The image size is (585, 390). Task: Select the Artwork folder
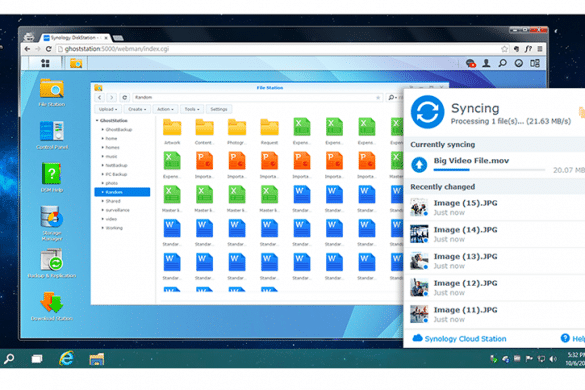[172, 132]
